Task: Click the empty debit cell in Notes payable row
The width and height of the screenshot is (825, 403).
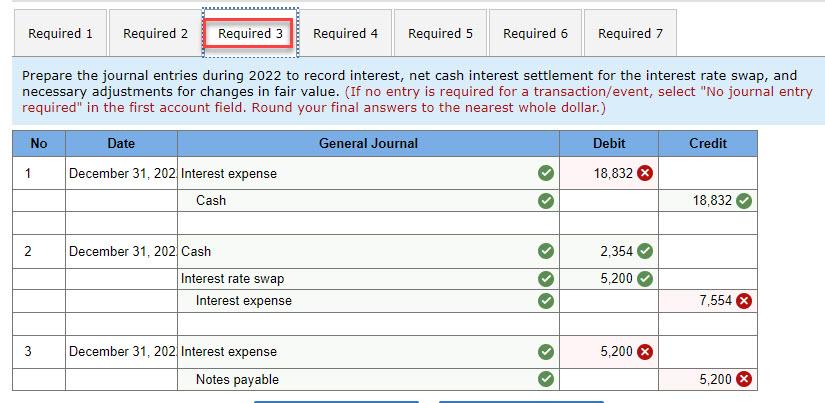Action: click(609, 379)
